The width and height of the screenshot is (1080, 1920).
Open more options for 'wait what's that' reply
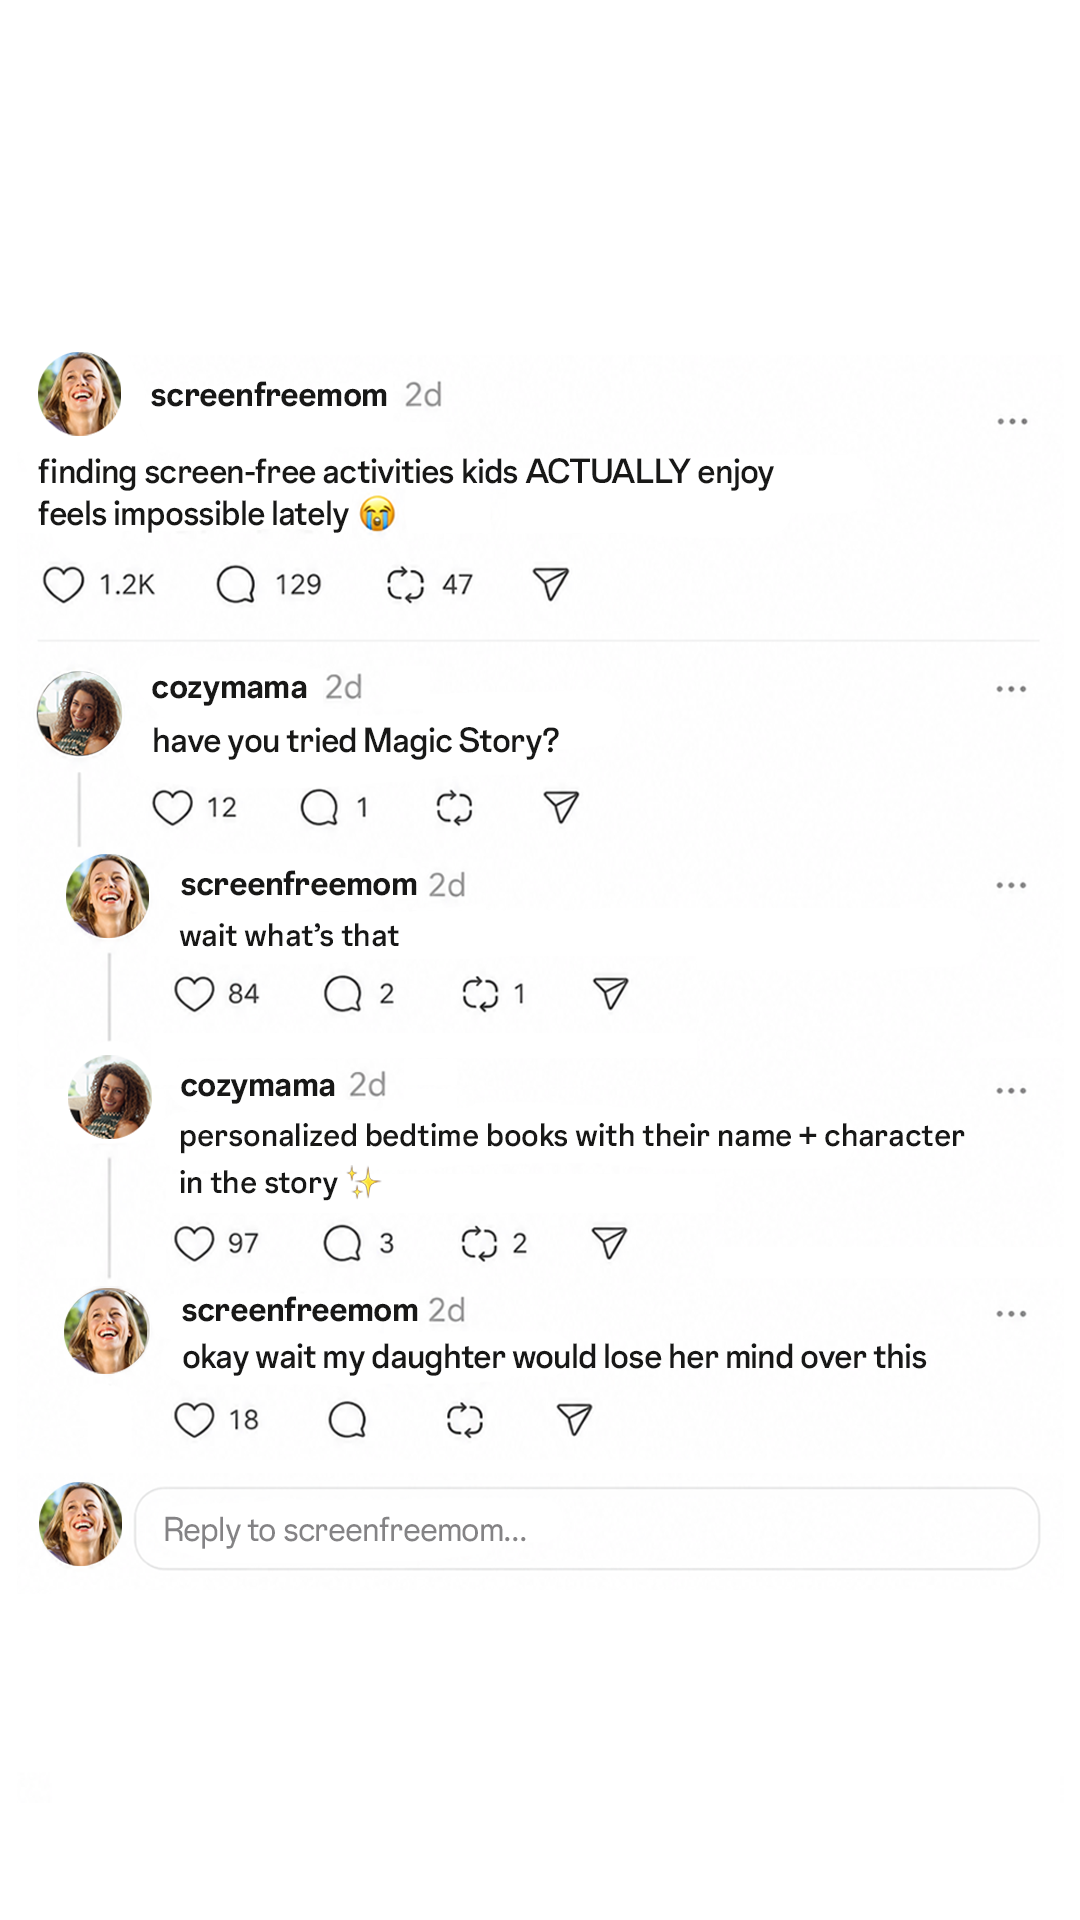[x=1011, y=885]
